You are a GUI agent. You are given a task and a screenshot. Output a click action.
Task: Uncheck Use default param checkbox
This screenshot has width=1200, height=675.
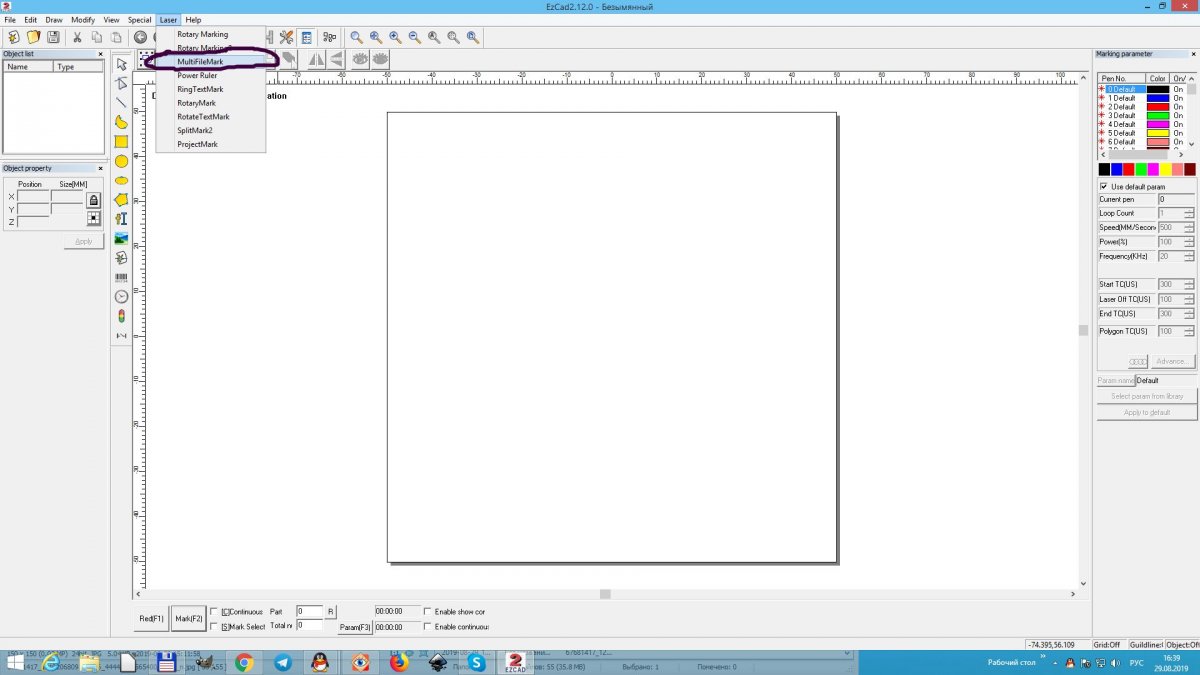click(1104, 187)
